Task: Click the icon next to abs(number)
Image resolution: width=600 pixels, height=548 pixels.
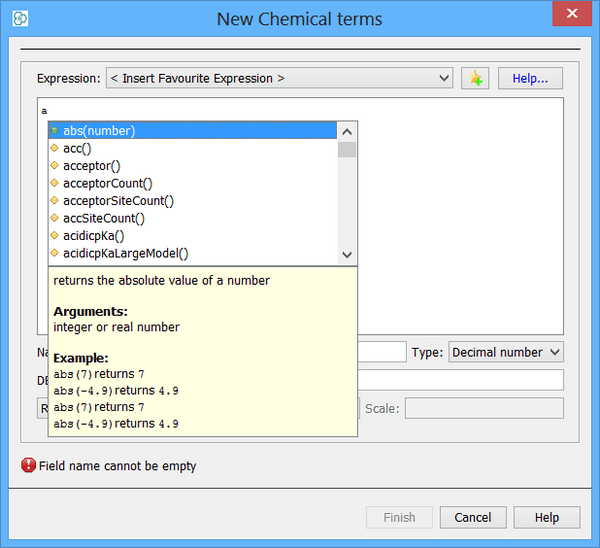Action: coord(54,131)
